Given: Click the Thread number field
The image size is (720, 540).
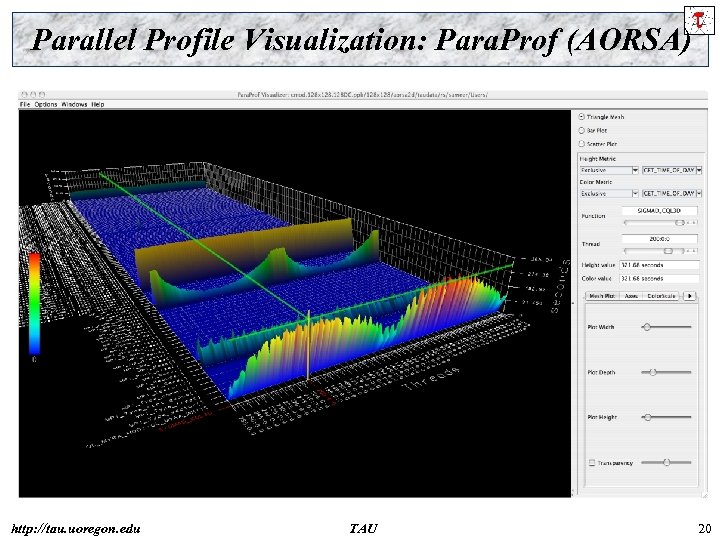Looking at the screenshot, I should pyautogui.click(x=659, y=239).
